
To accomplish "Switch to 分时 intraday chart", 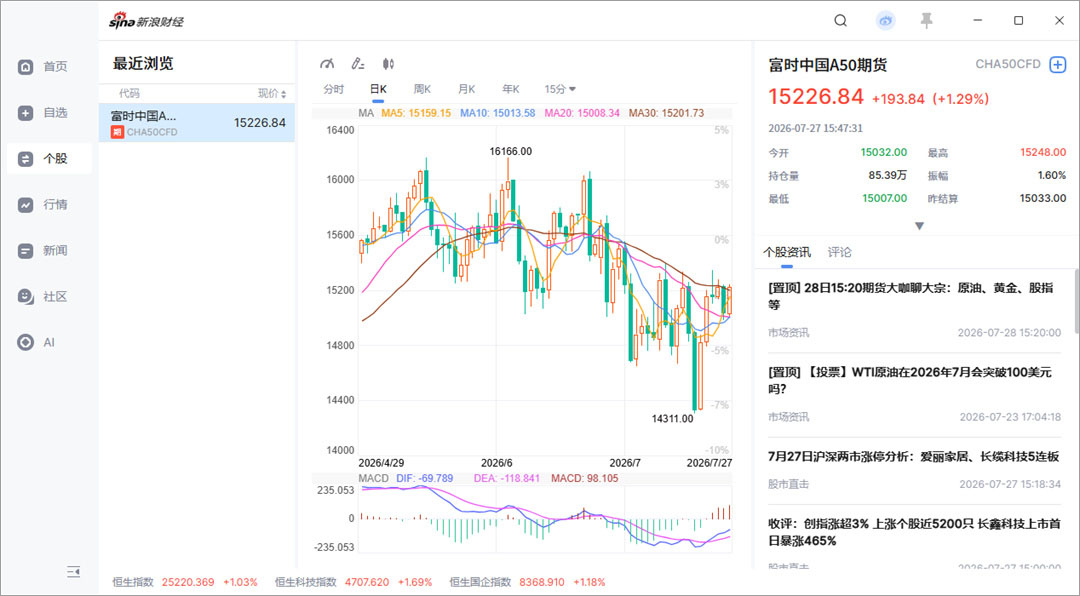I will click(x=333, y=89).
